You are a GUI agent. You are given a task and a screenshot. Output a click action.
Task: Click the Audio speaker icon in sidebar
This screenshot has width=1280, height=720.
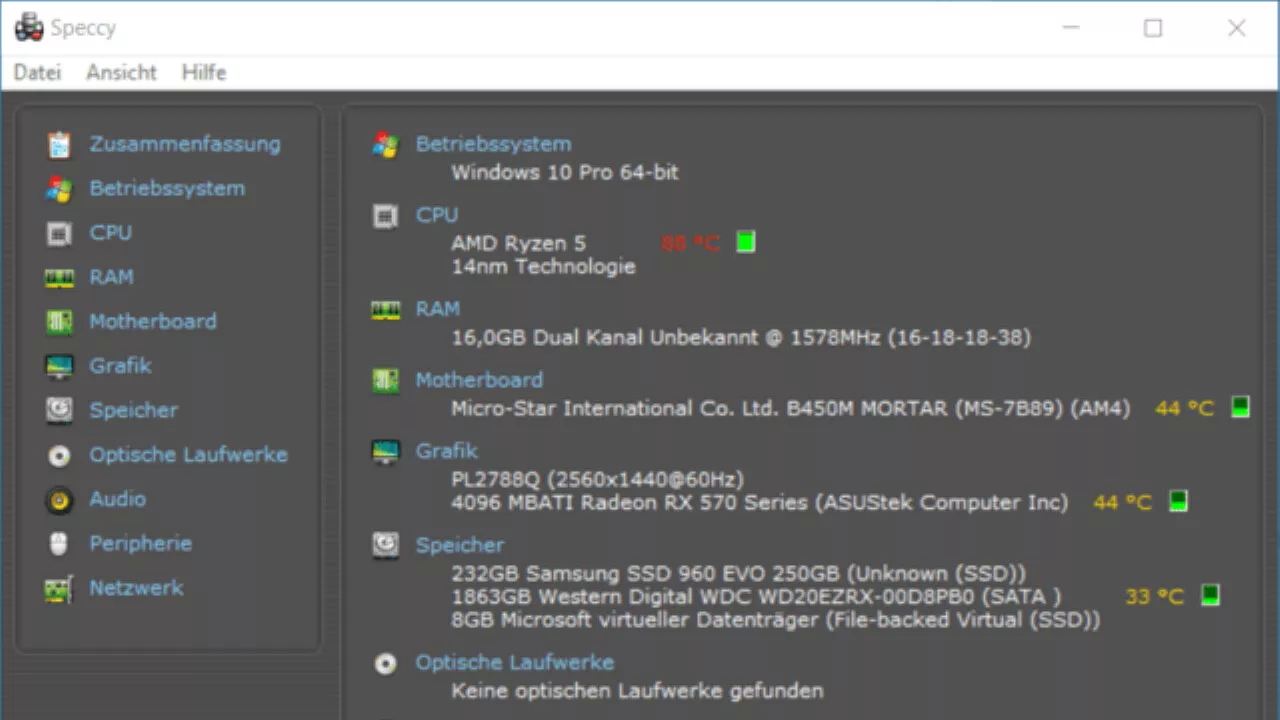pyautogui.click(x=59, y=499)
